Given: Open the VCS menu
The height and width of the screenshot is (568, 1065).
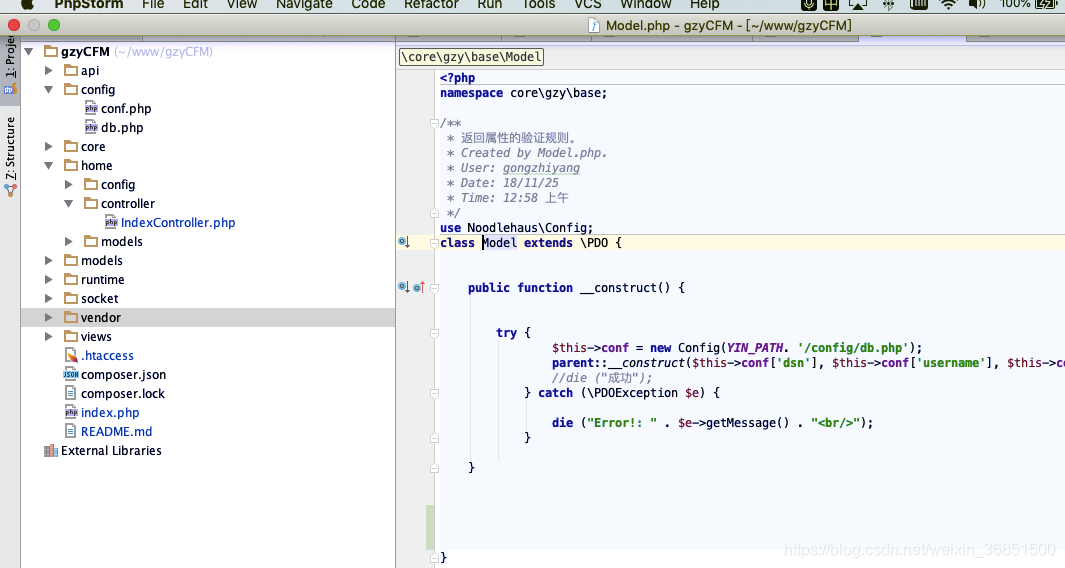Looking at the screenshot, I should coord(588,4).
